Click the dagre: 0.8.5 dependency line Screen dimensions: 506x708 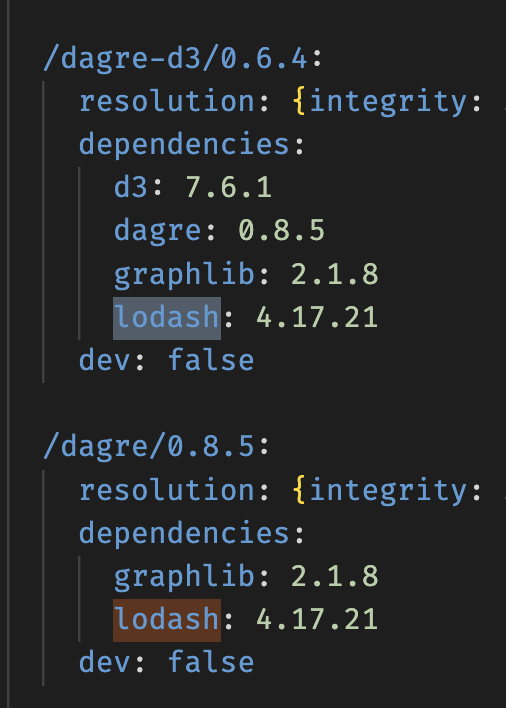[219, 231]
